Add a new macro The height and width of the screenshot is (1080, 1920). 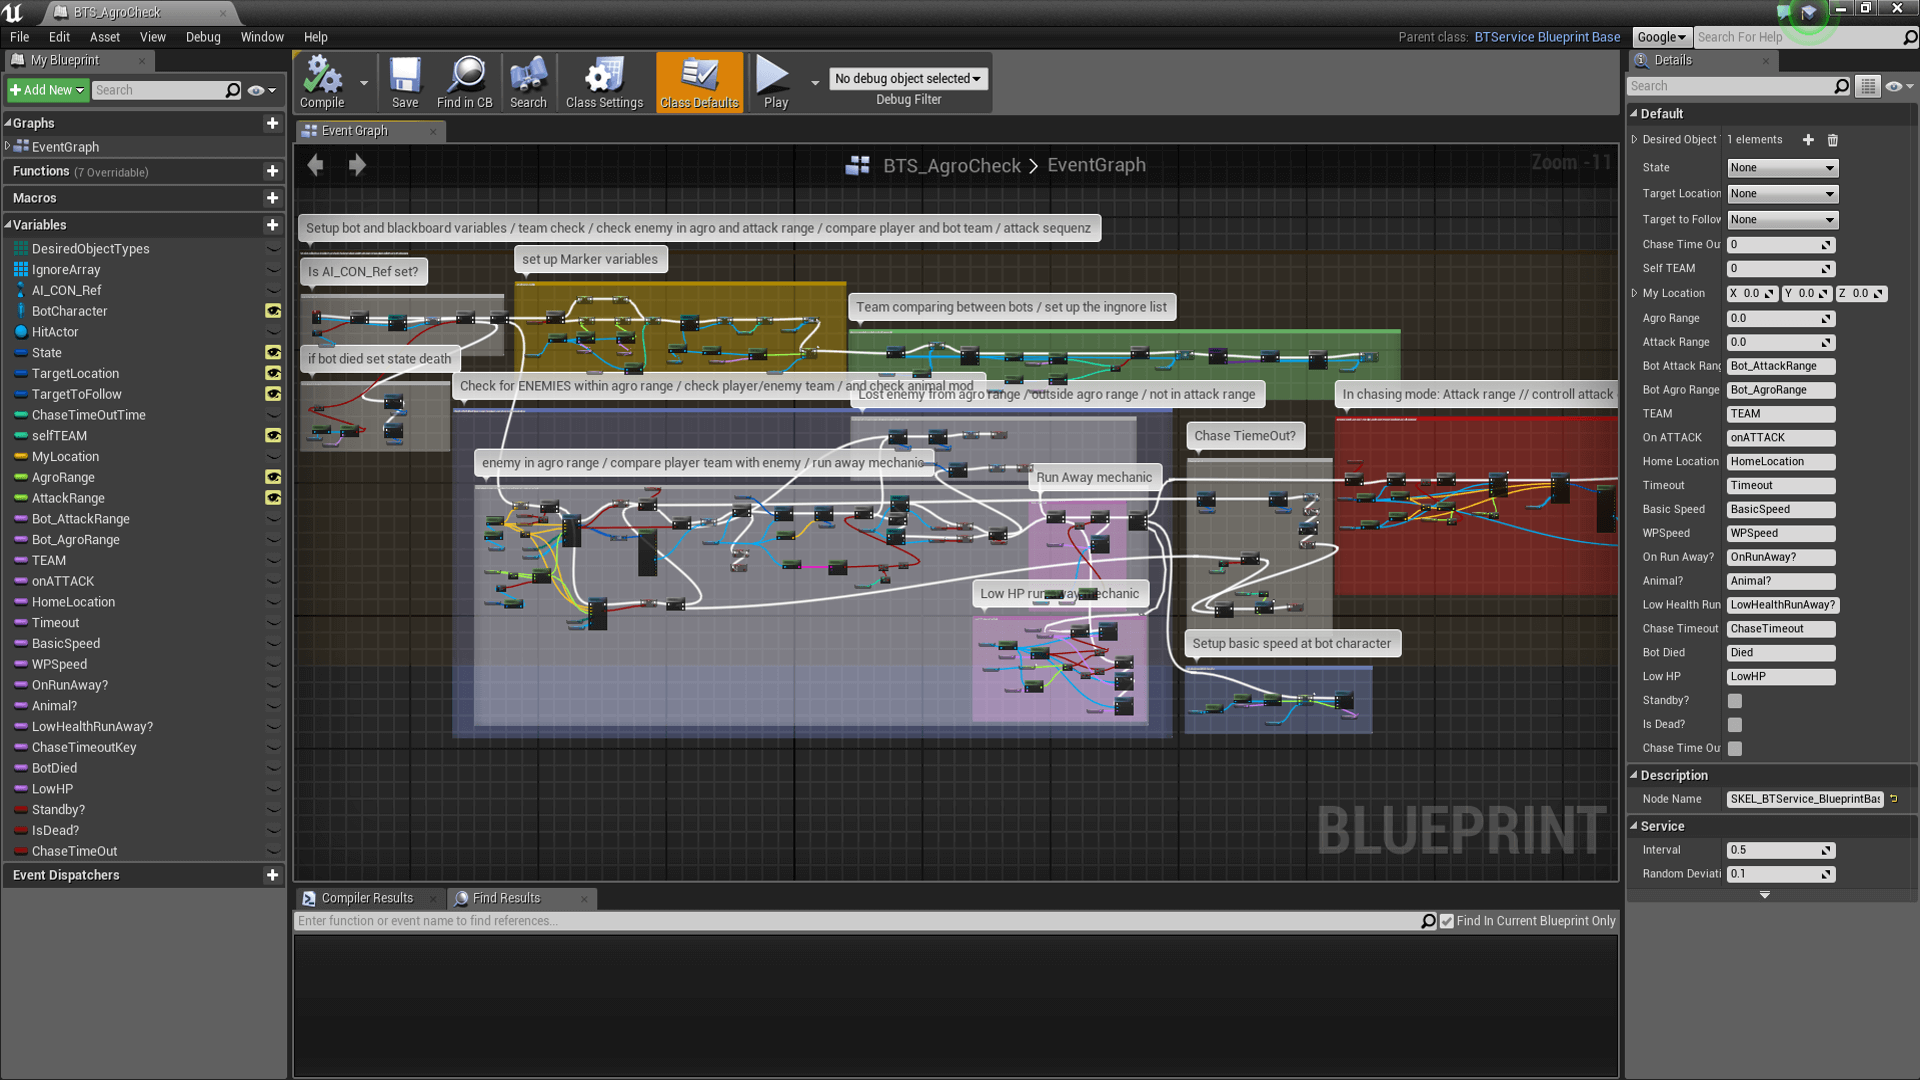[272, 198]
